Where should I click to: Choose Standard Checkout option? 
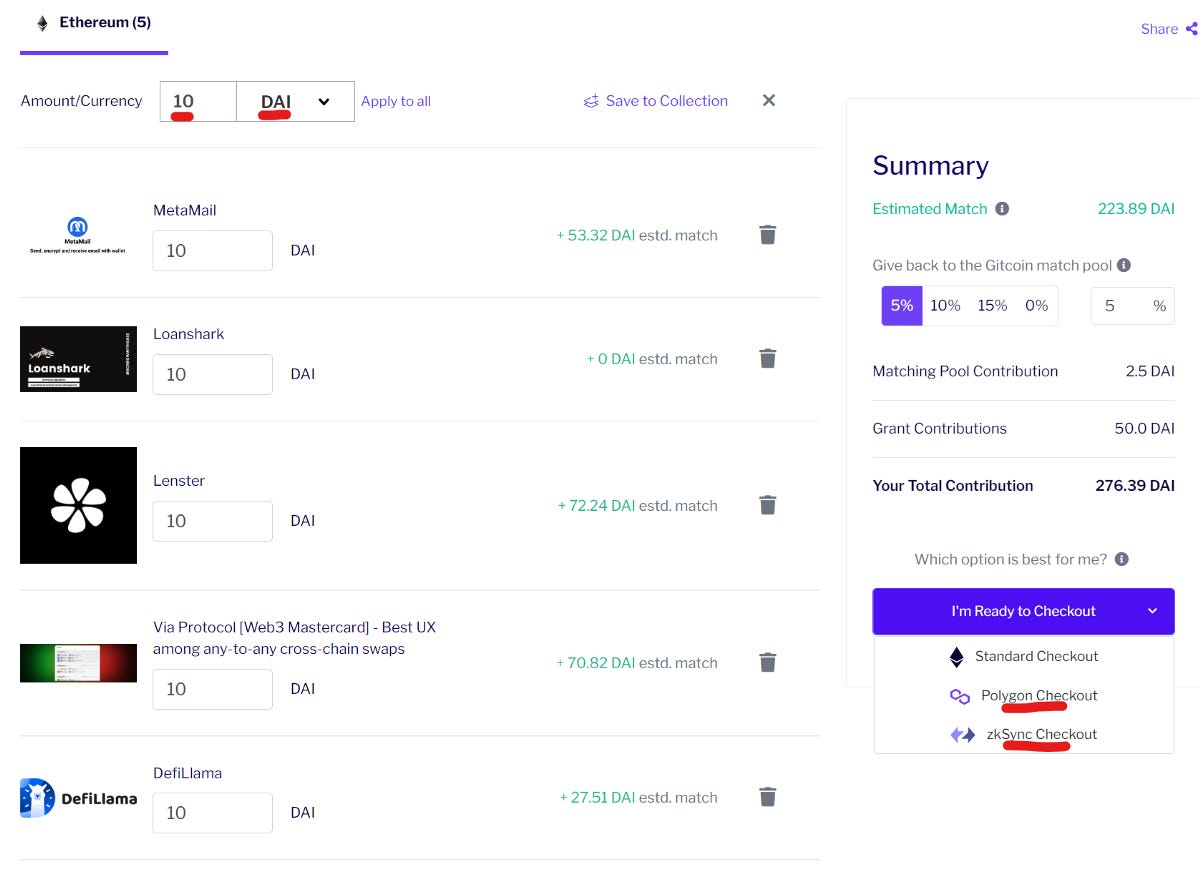1024,657
